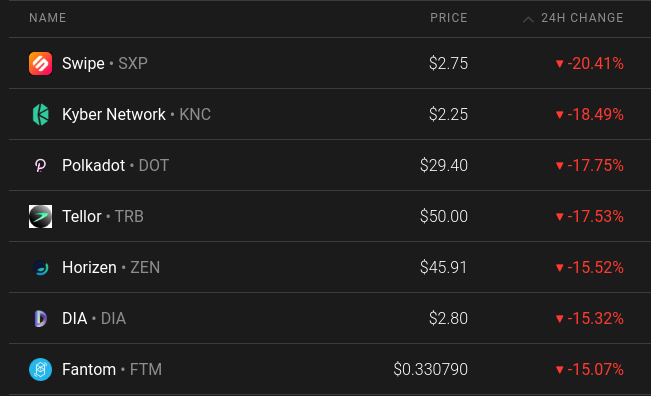Image resolution: width=651 pixels, height=396 pixels.
Task: Open the Kyber Network name link
Action: click(114, 115)
